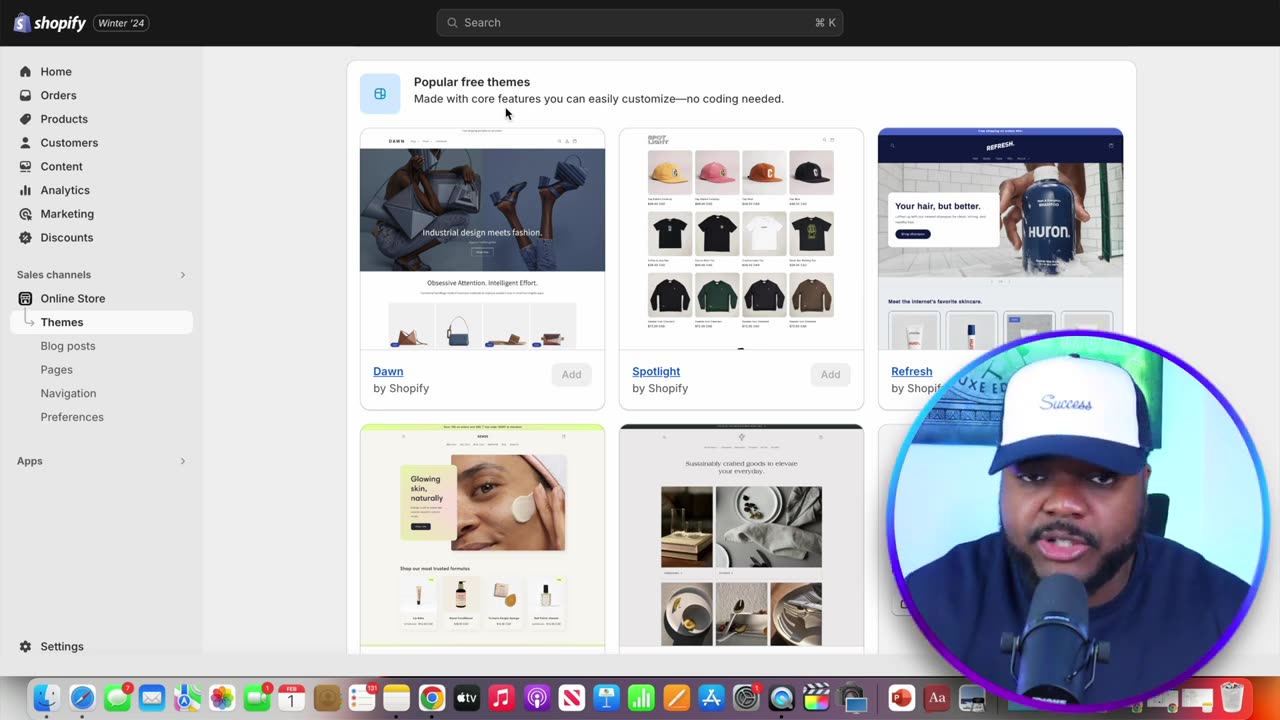1280x720 pixels.
Task: Click the Winter '24 edition badge
Action: point(121,23)
